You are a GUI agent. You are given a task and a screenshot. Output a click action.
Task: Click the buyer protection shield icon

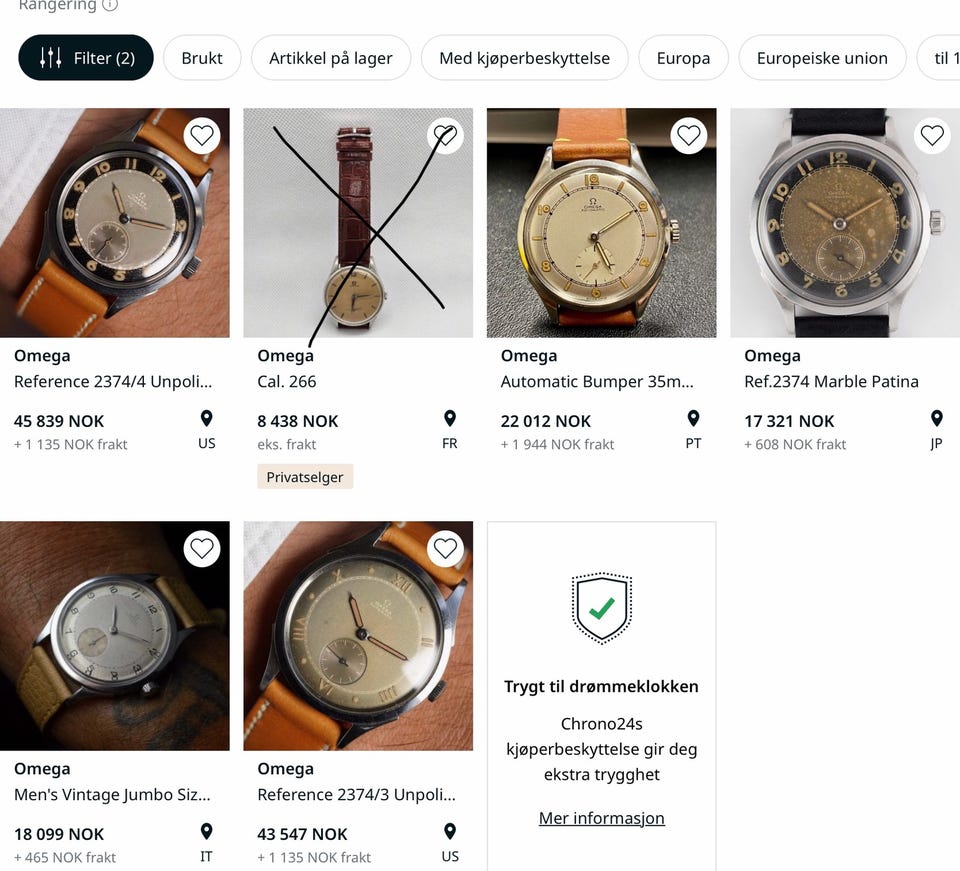(601, 607)
